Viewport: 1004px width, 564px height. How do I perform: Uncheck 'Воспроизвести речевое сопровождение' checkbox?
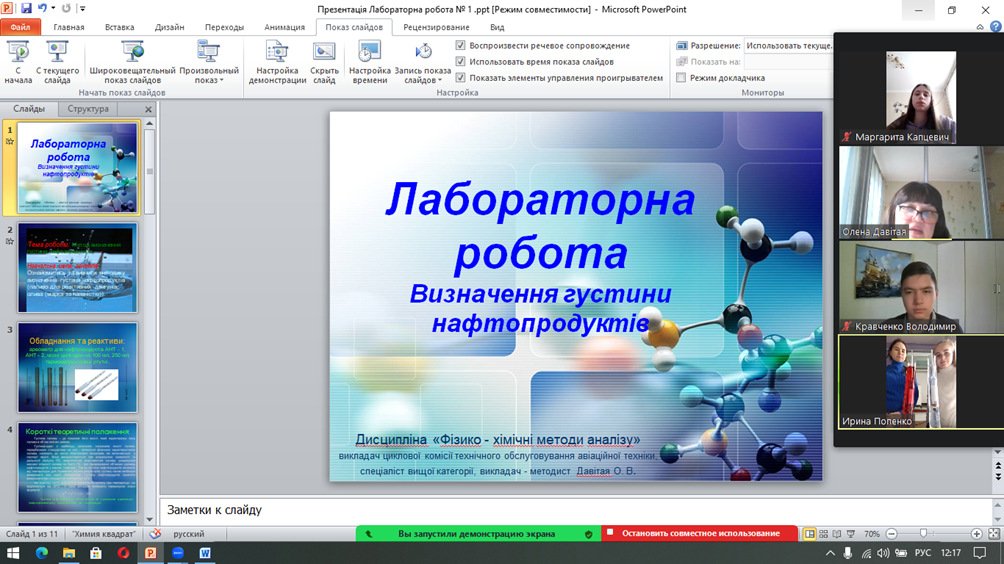pos(461,46)
